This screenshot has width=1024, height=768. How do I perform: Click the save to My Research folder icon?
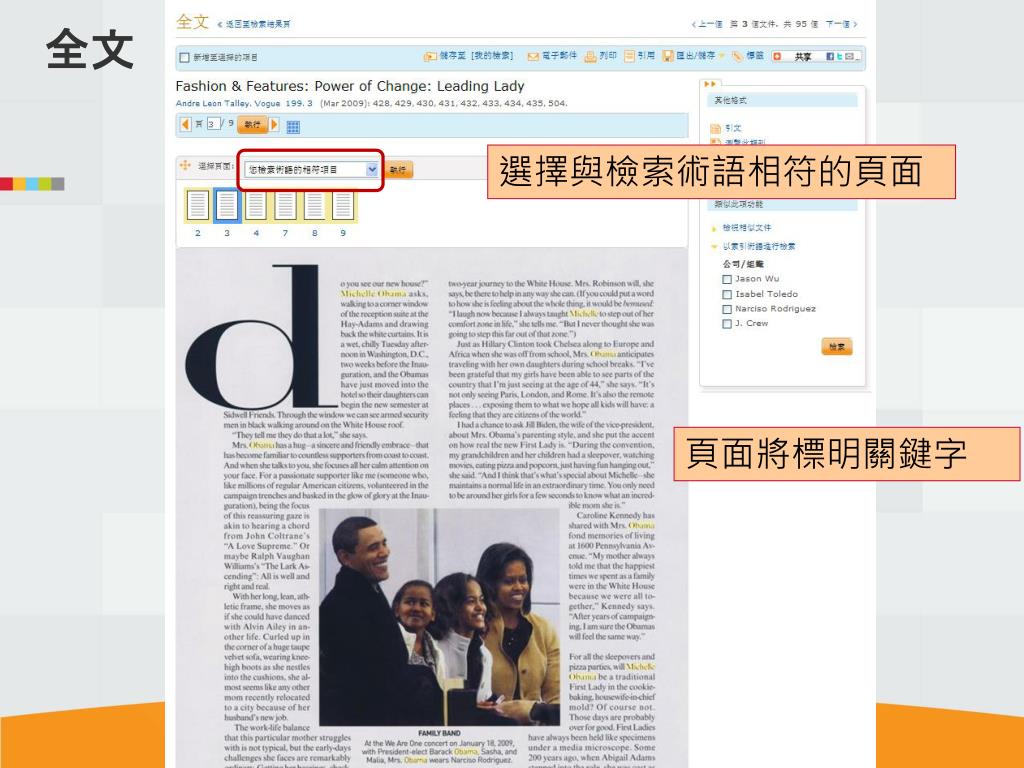[430, 57]
